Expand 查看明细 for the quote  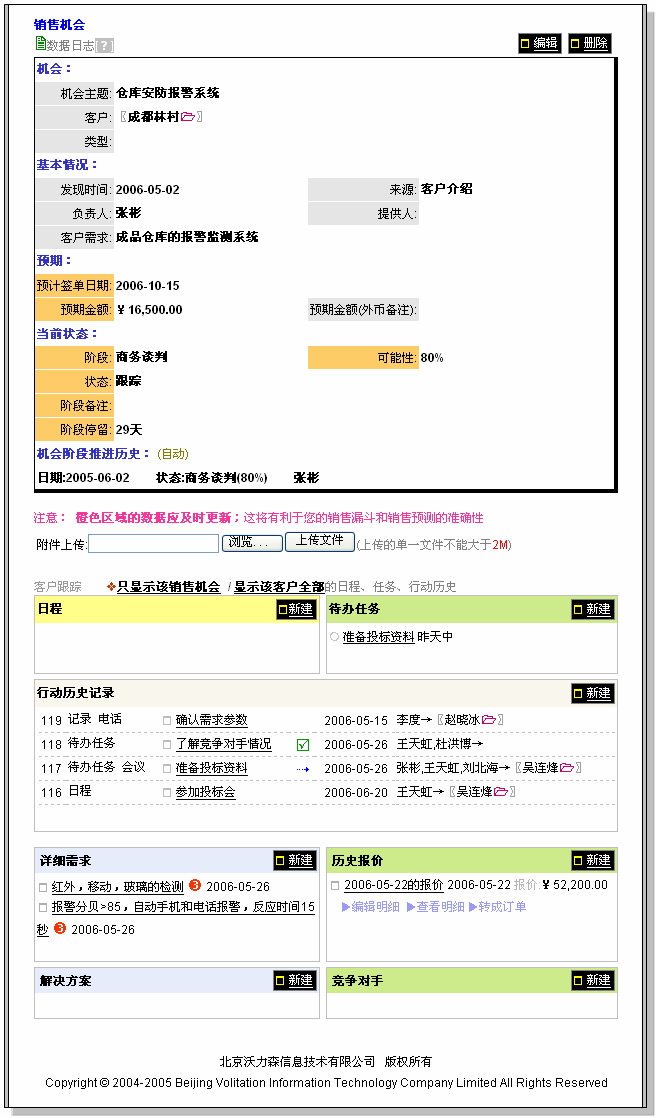click(x=435, y=907)
